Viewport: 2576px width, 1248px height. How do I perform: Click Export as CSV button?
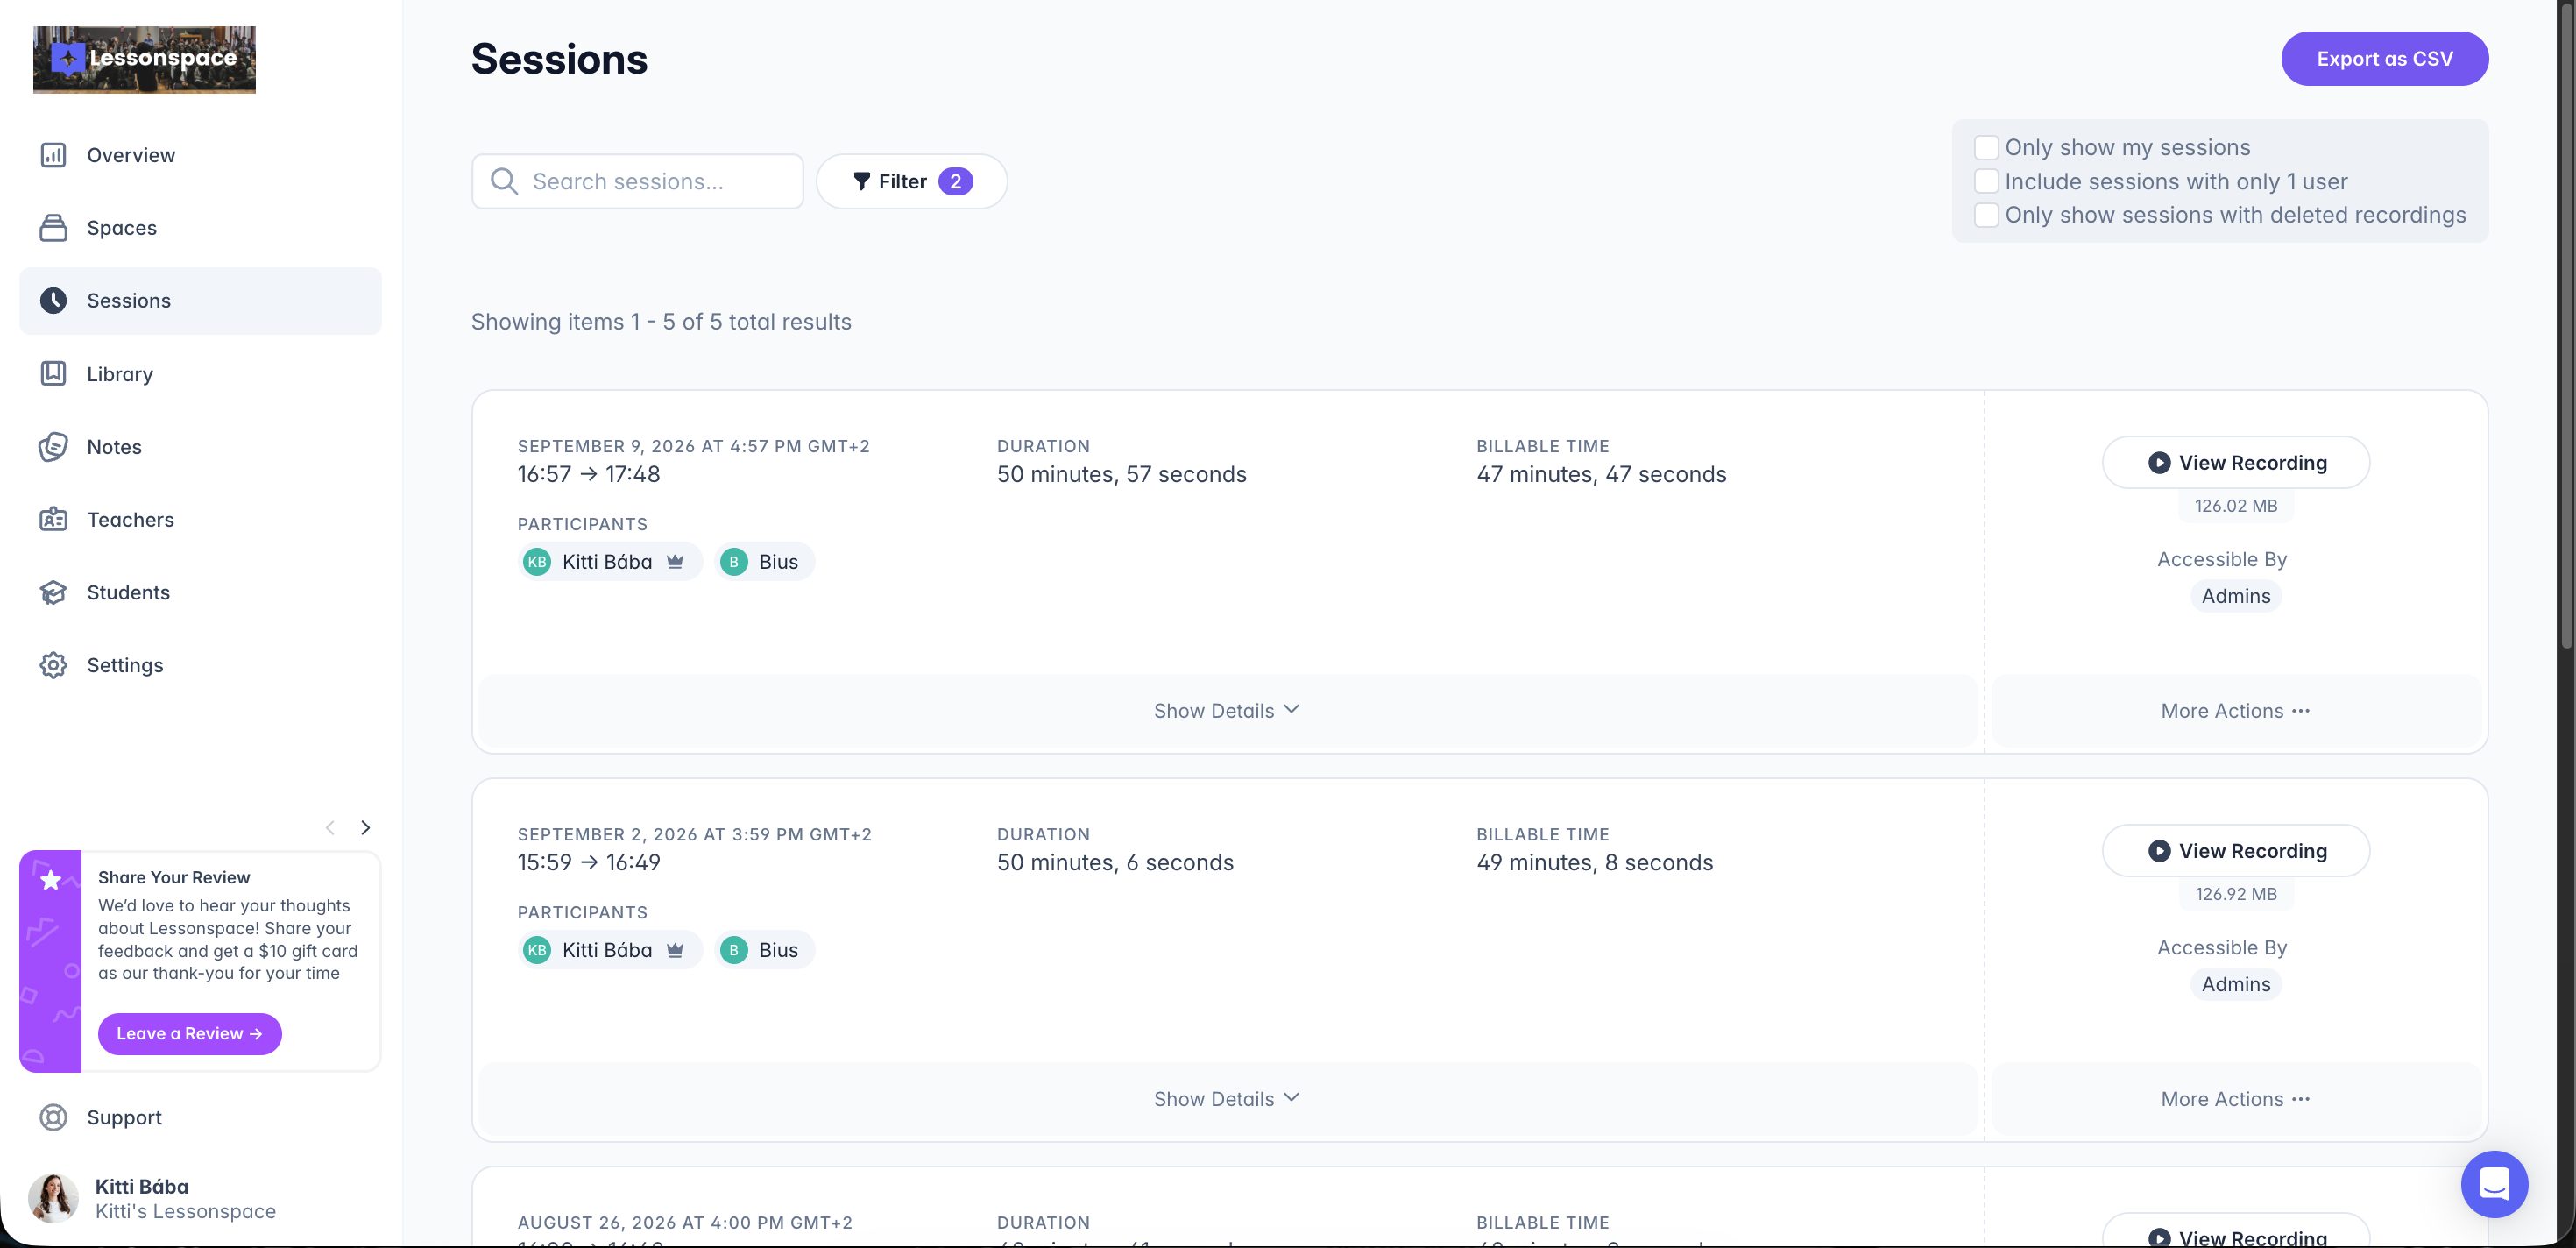2384,59
